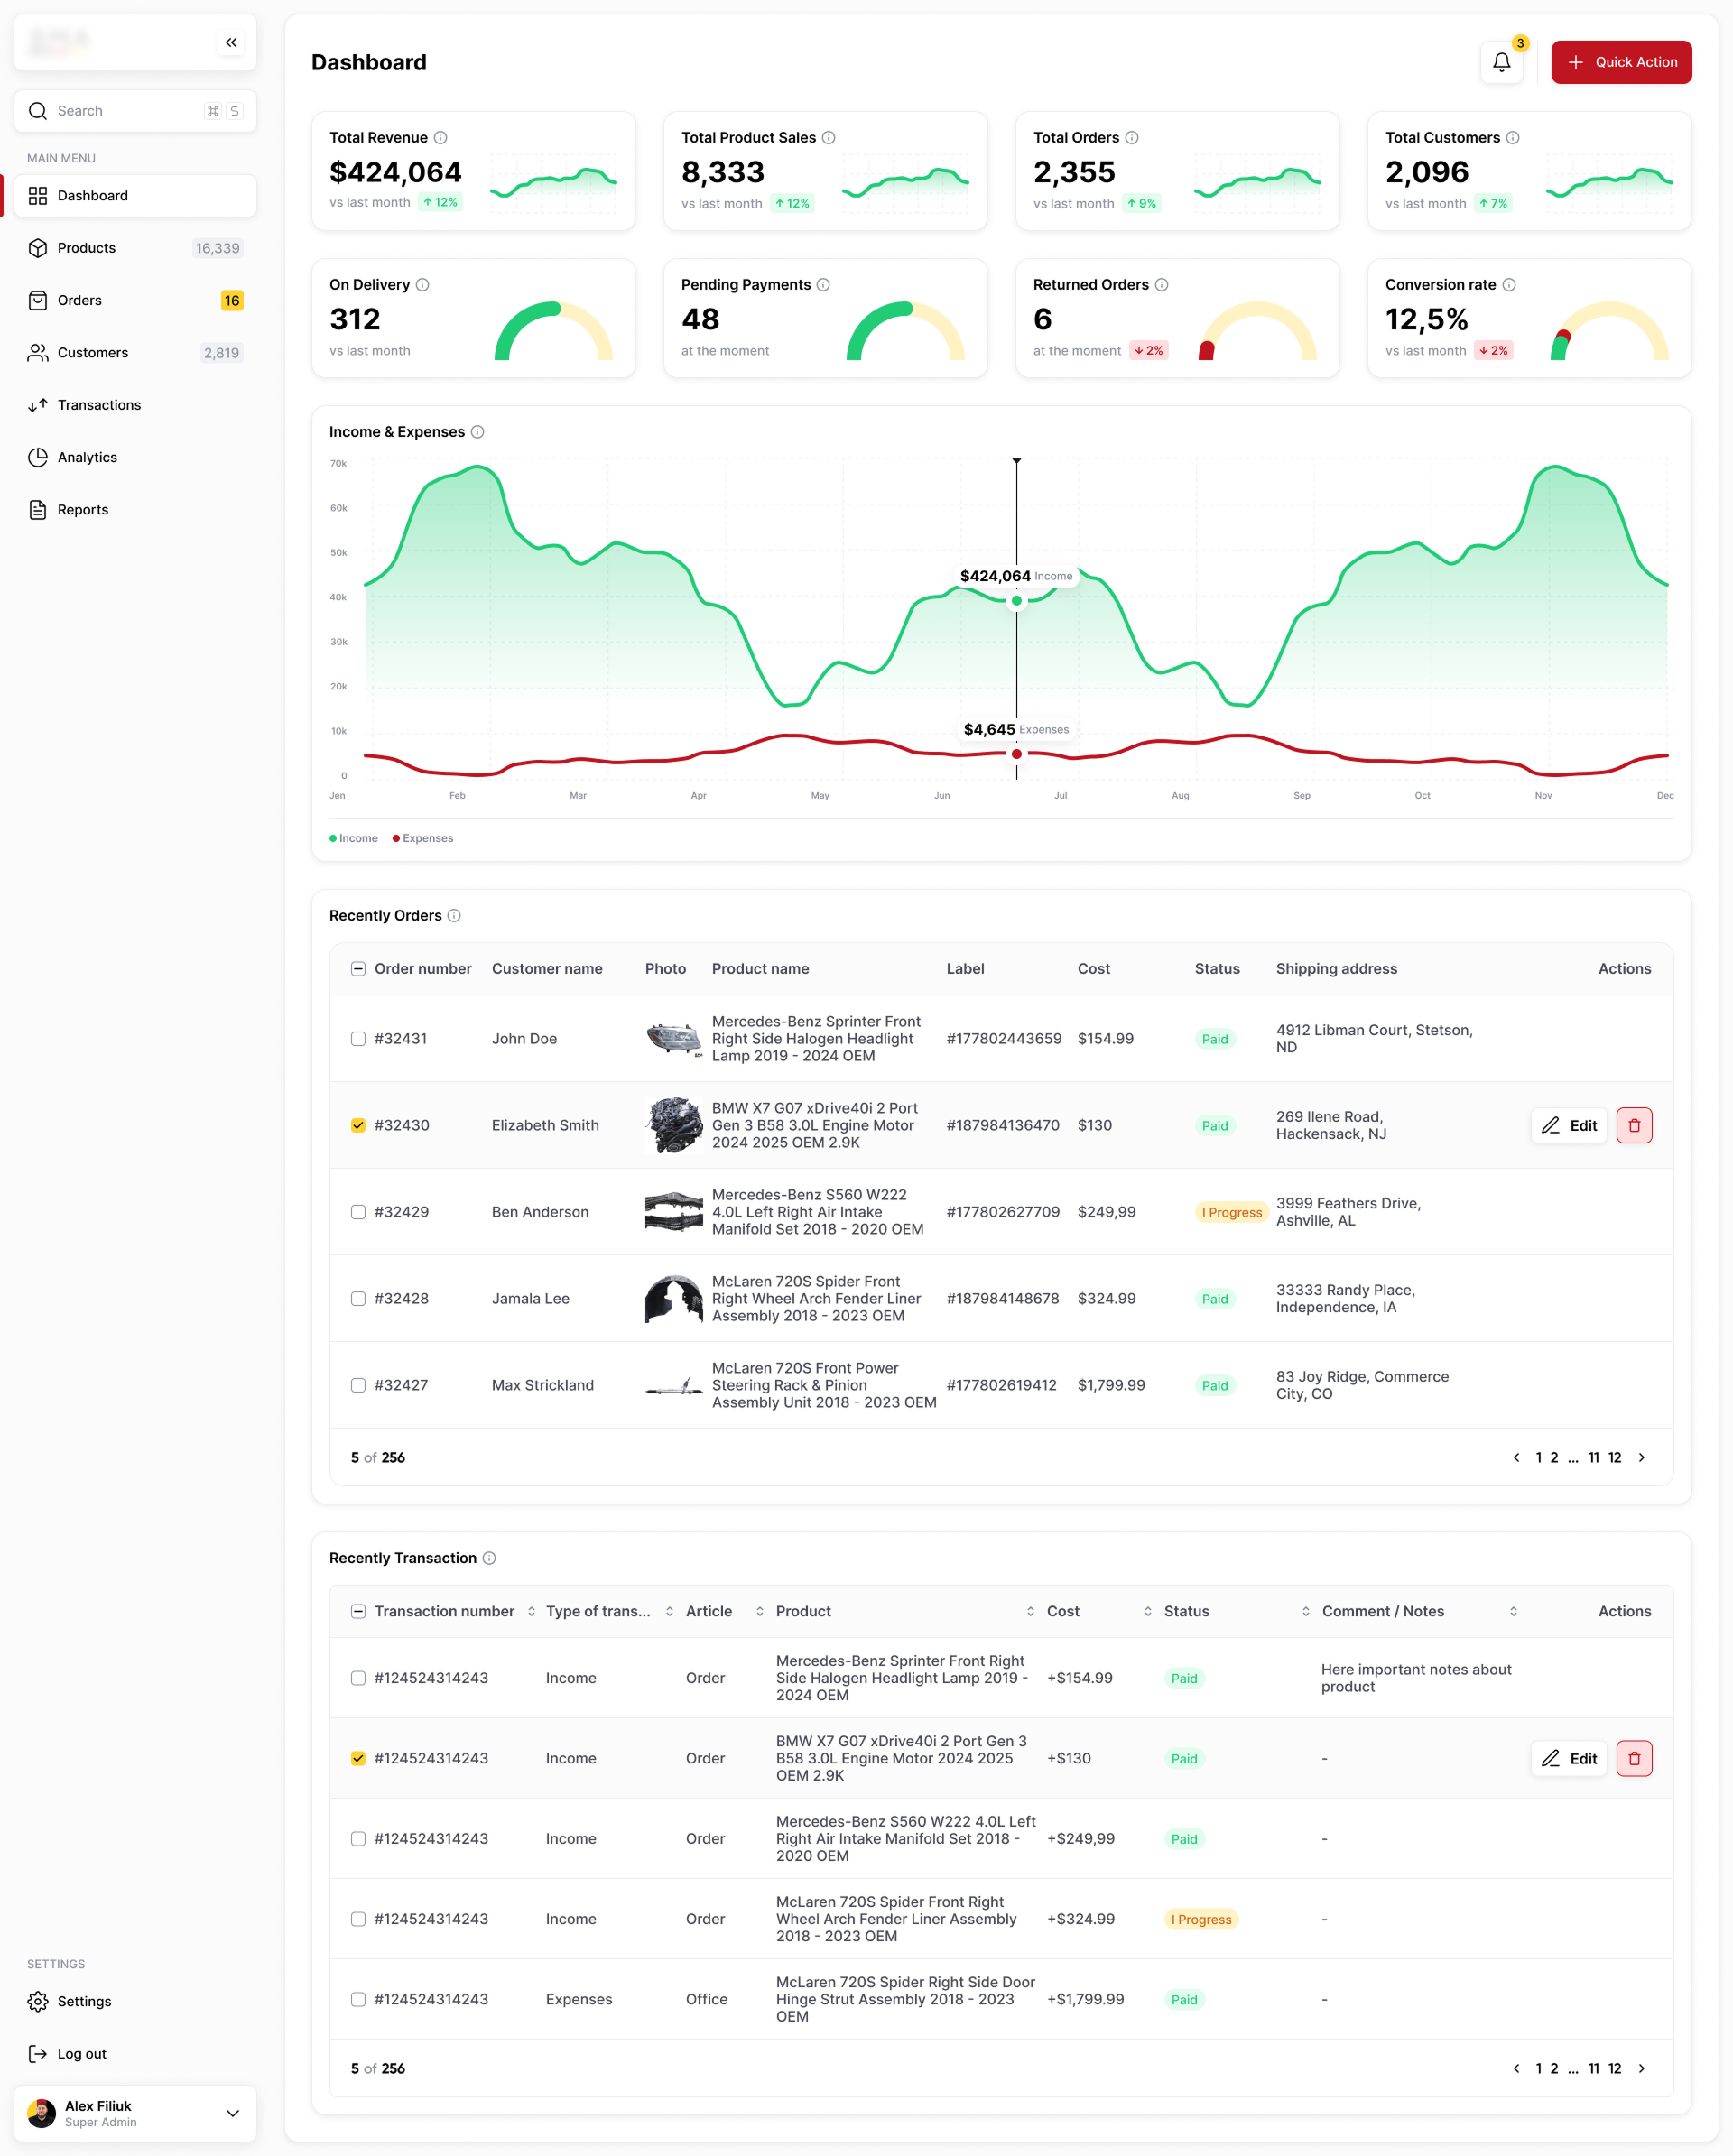Select the Analytics sidebar icon

coord(38,457)
